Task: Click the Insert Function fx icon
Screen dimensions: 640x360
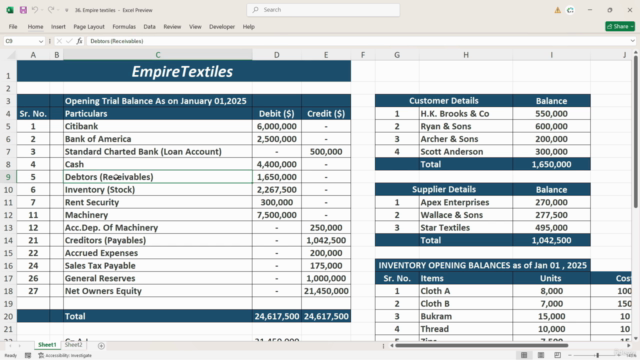Action: (79, 41)
